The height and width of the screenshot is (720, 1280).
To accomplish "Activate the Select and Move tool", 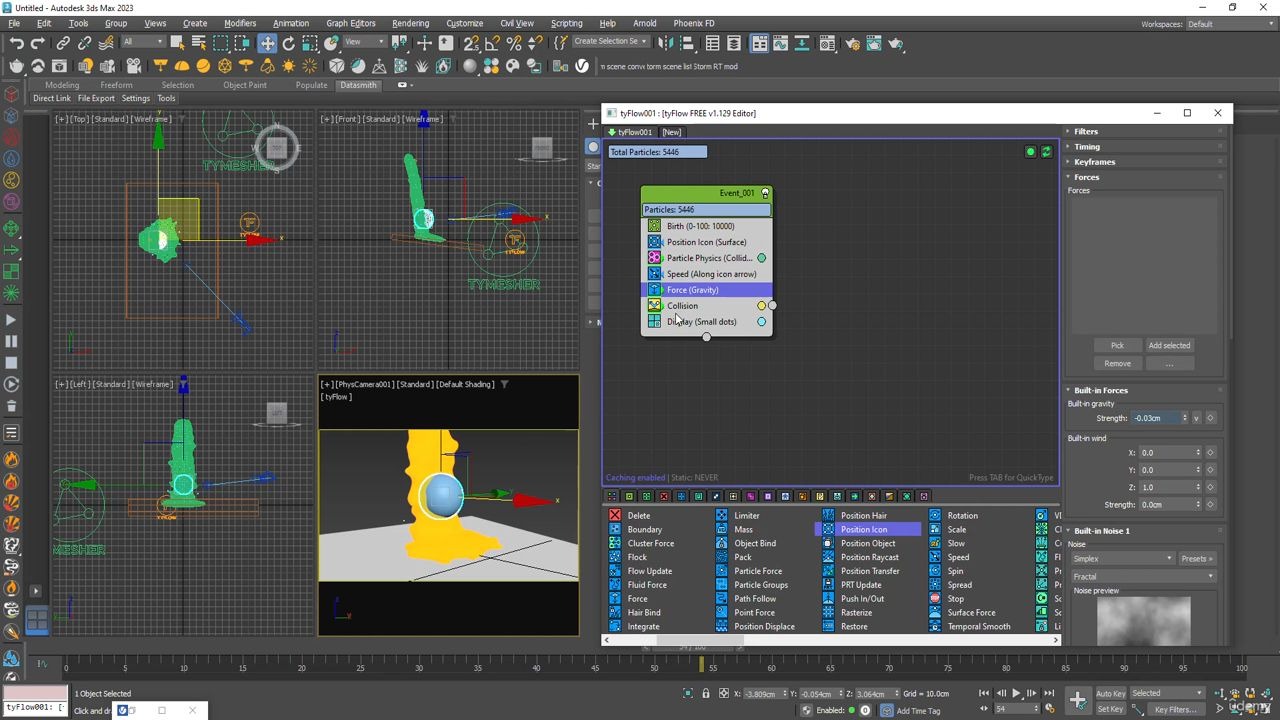I will 267,43.
